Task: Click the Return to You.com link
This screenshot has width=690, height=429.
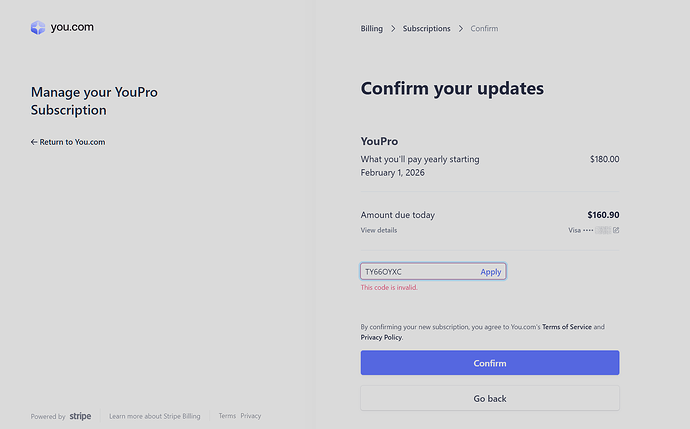Action: (x=68, y=142)
